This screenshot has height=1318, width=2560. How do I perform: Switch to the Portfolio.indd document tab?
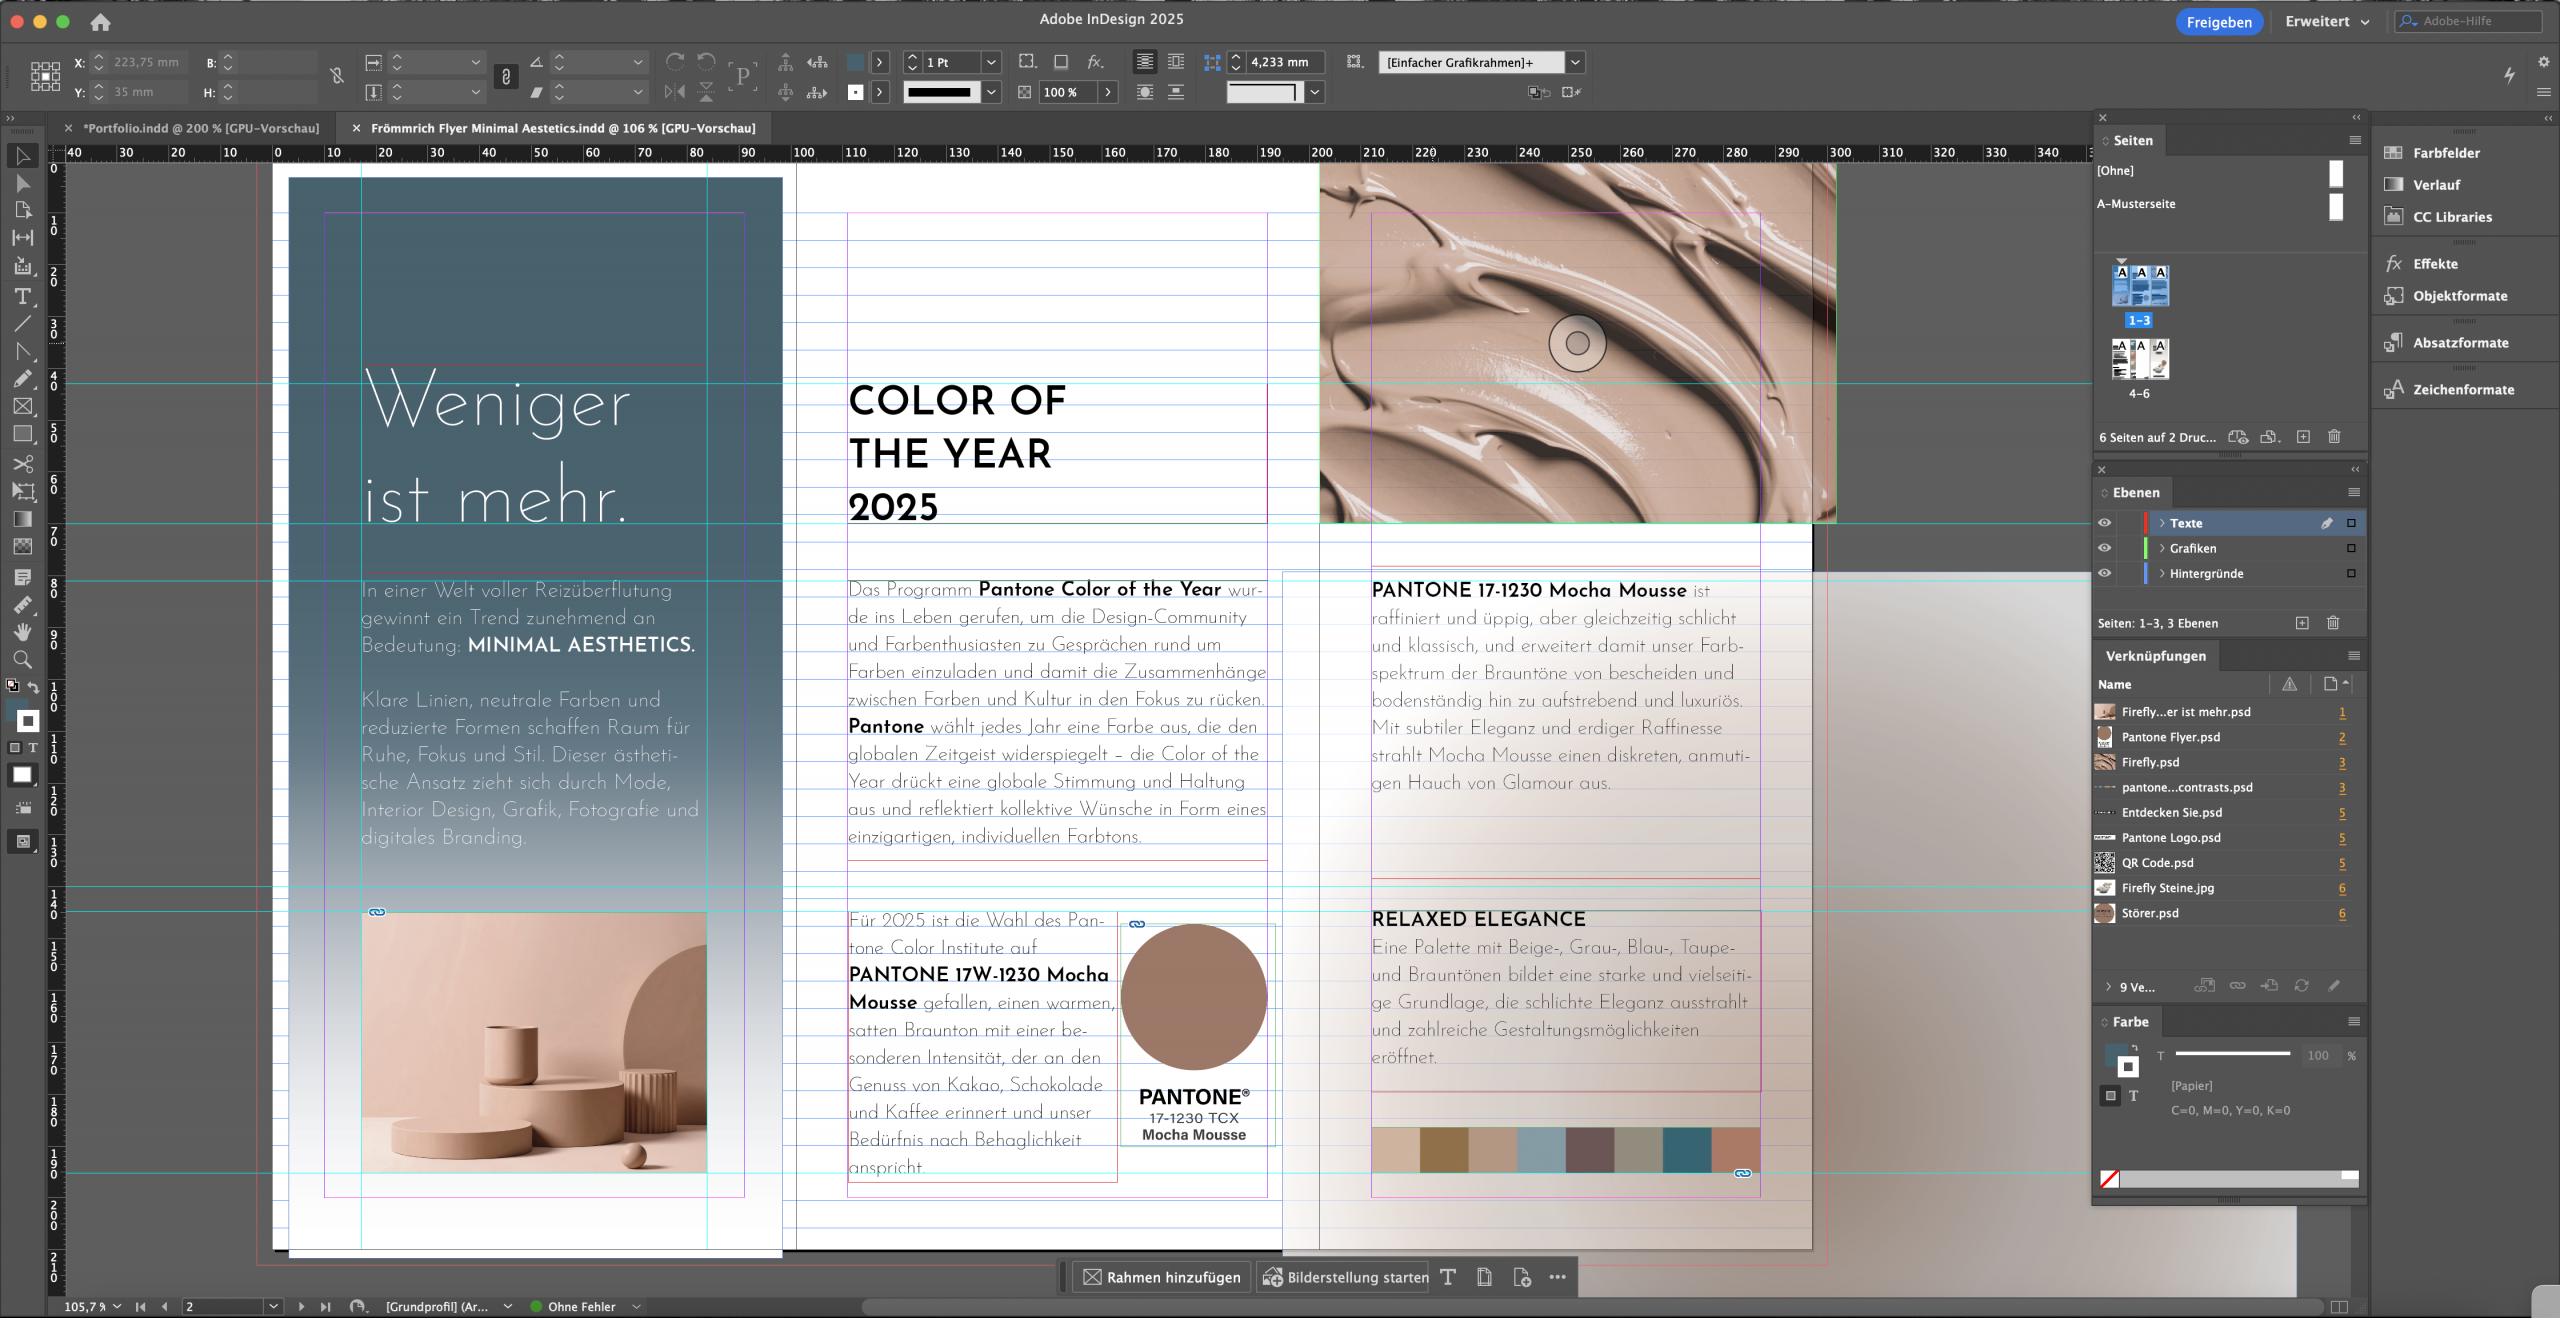click(200, 128)
